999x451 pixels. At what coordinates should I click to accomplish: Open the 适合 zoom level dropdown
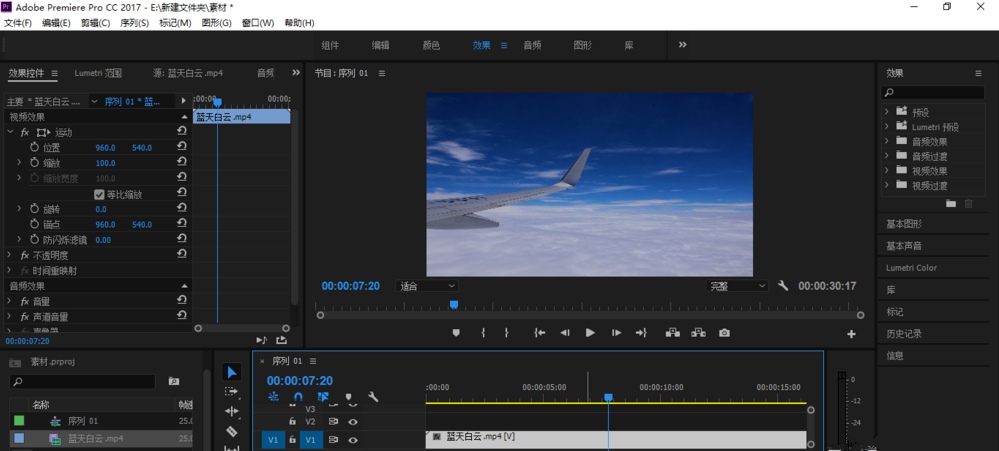[x=427, y=286]
